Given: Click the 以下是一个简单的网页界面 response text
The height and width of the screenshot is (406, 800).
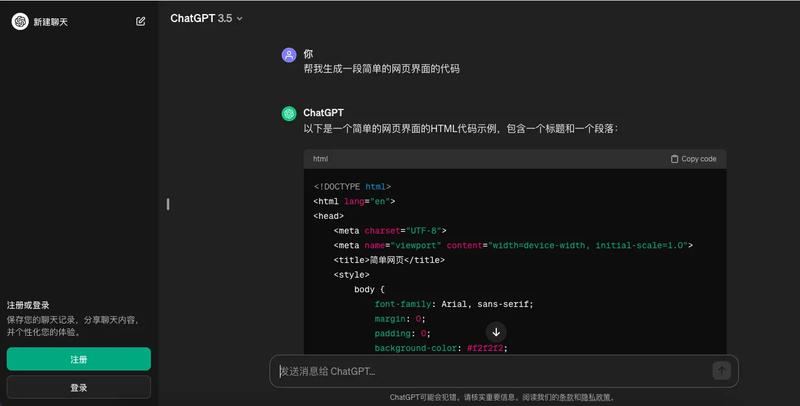Looking at the screenshot, I should pyautogui.click(x=461, y=129).
